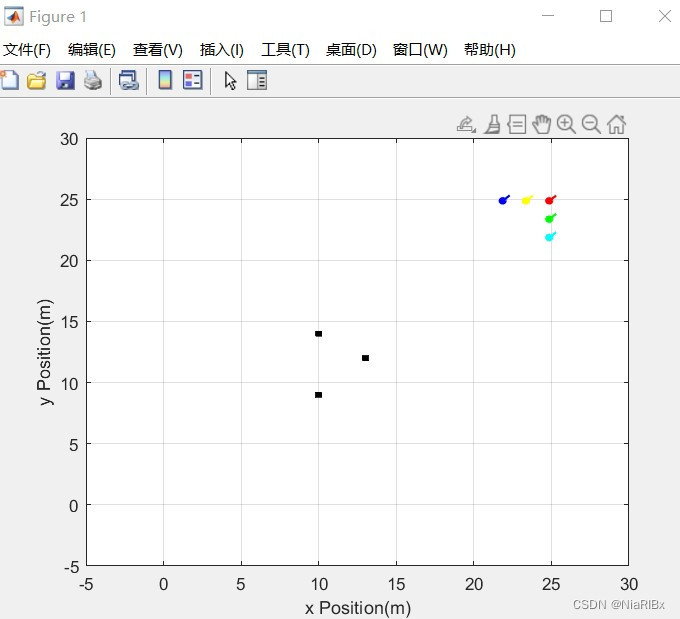
Task: Open the 工具(T) menu
Action: (x=285, y=50)
